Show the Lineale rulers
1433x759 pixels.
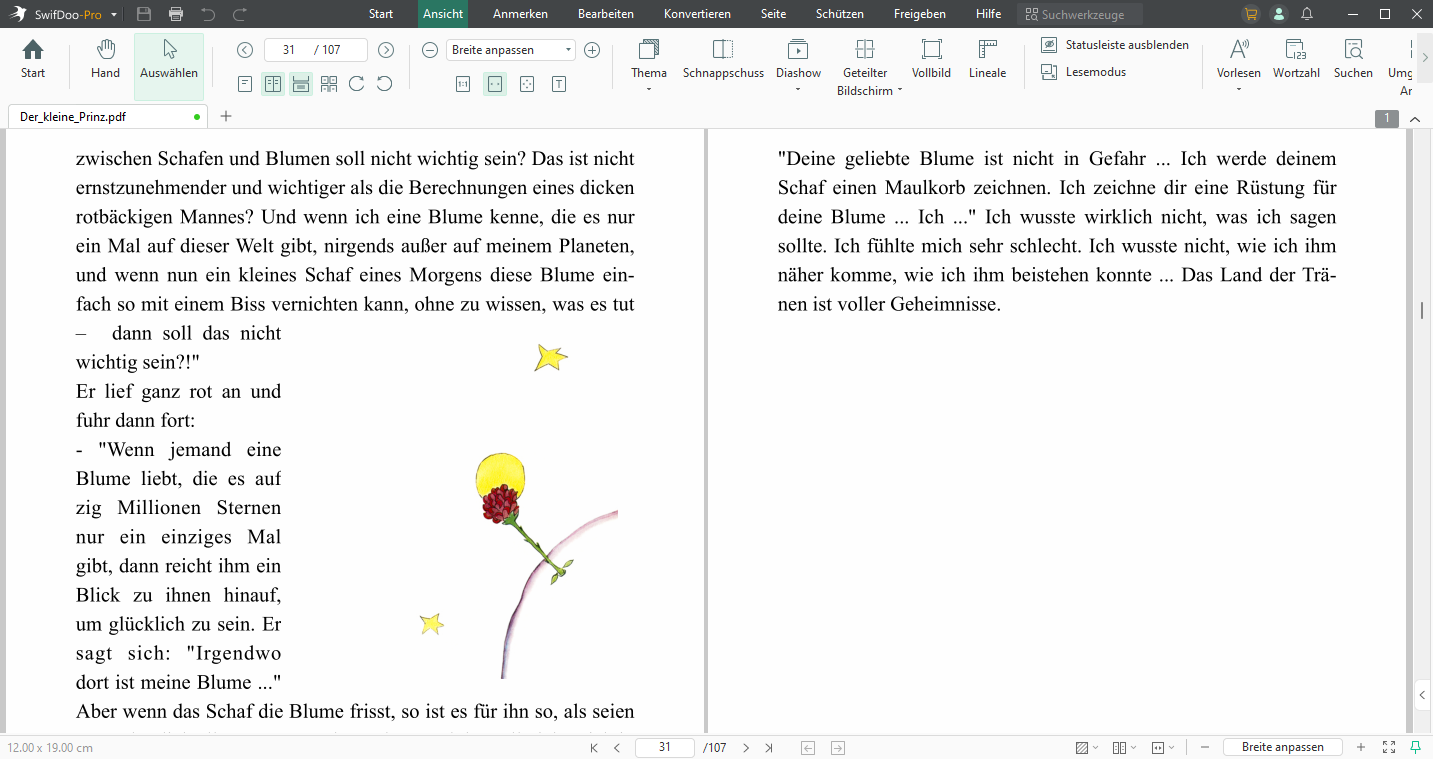click(x=987, y=59)
